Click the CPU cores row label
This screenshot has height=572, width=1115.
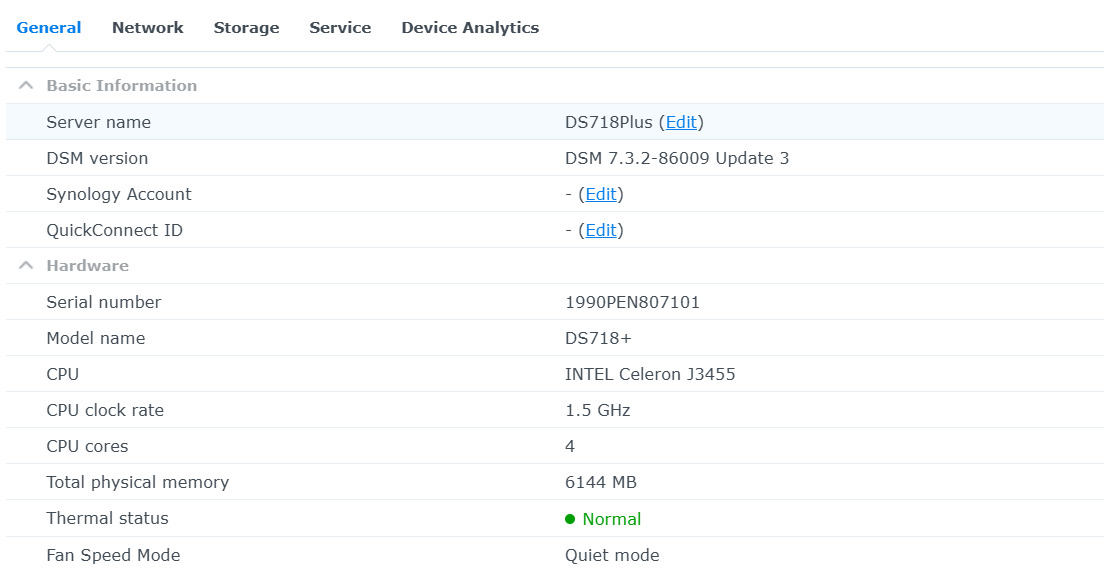pyautogui.click(x=87, y=446)
